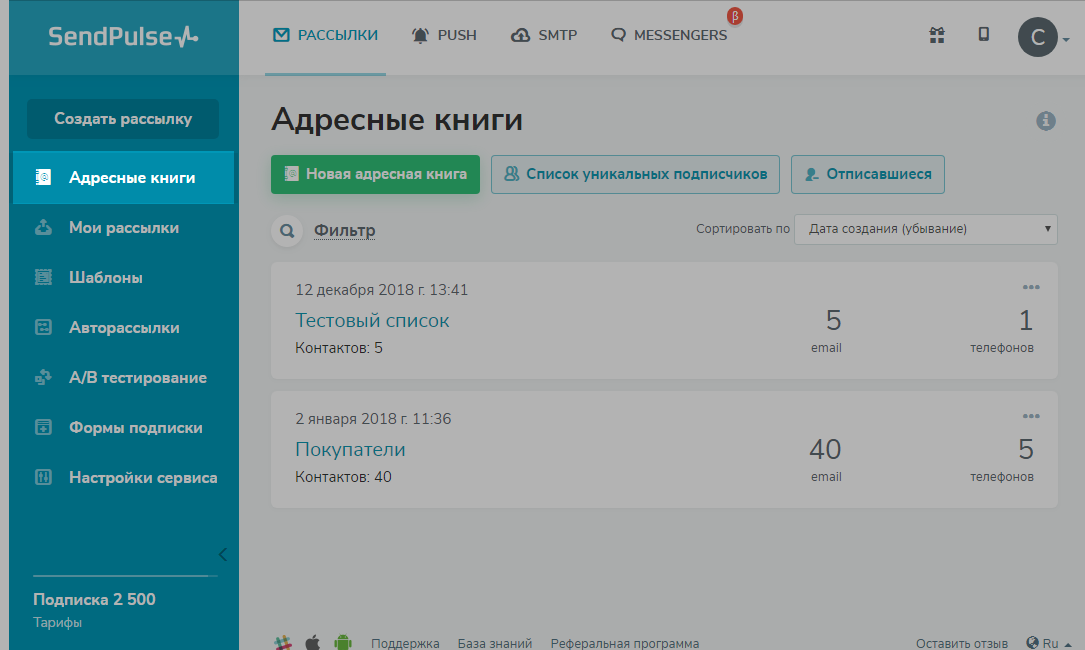Open the Apple app icon in footer
This screenshot has width=1085, height=650.
pyautogui.click(x=312, y=642)
